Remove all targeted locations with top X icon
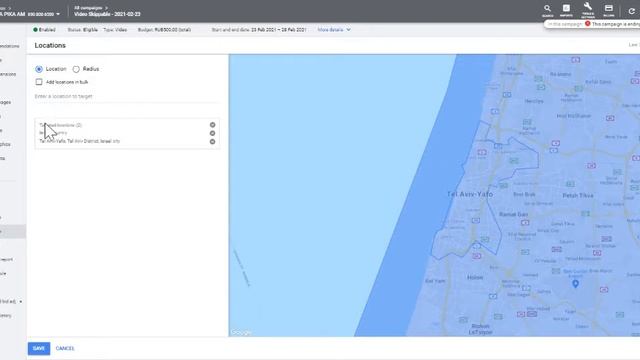Image resolution: width=640 pixels, height=360 pixels. 212,125
